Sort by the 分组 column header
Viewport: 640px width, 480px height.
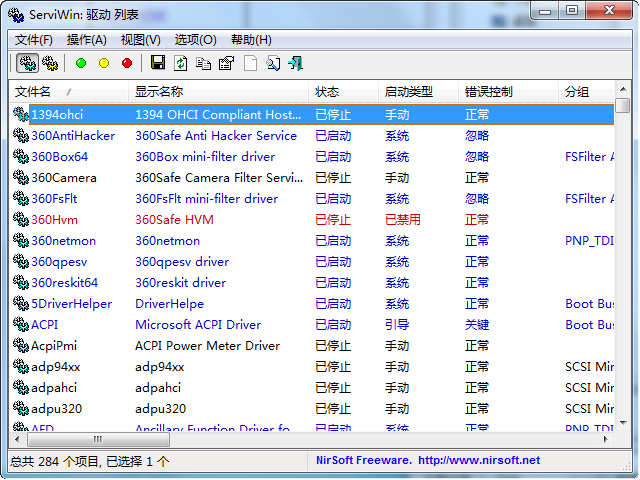coord(587,92)
